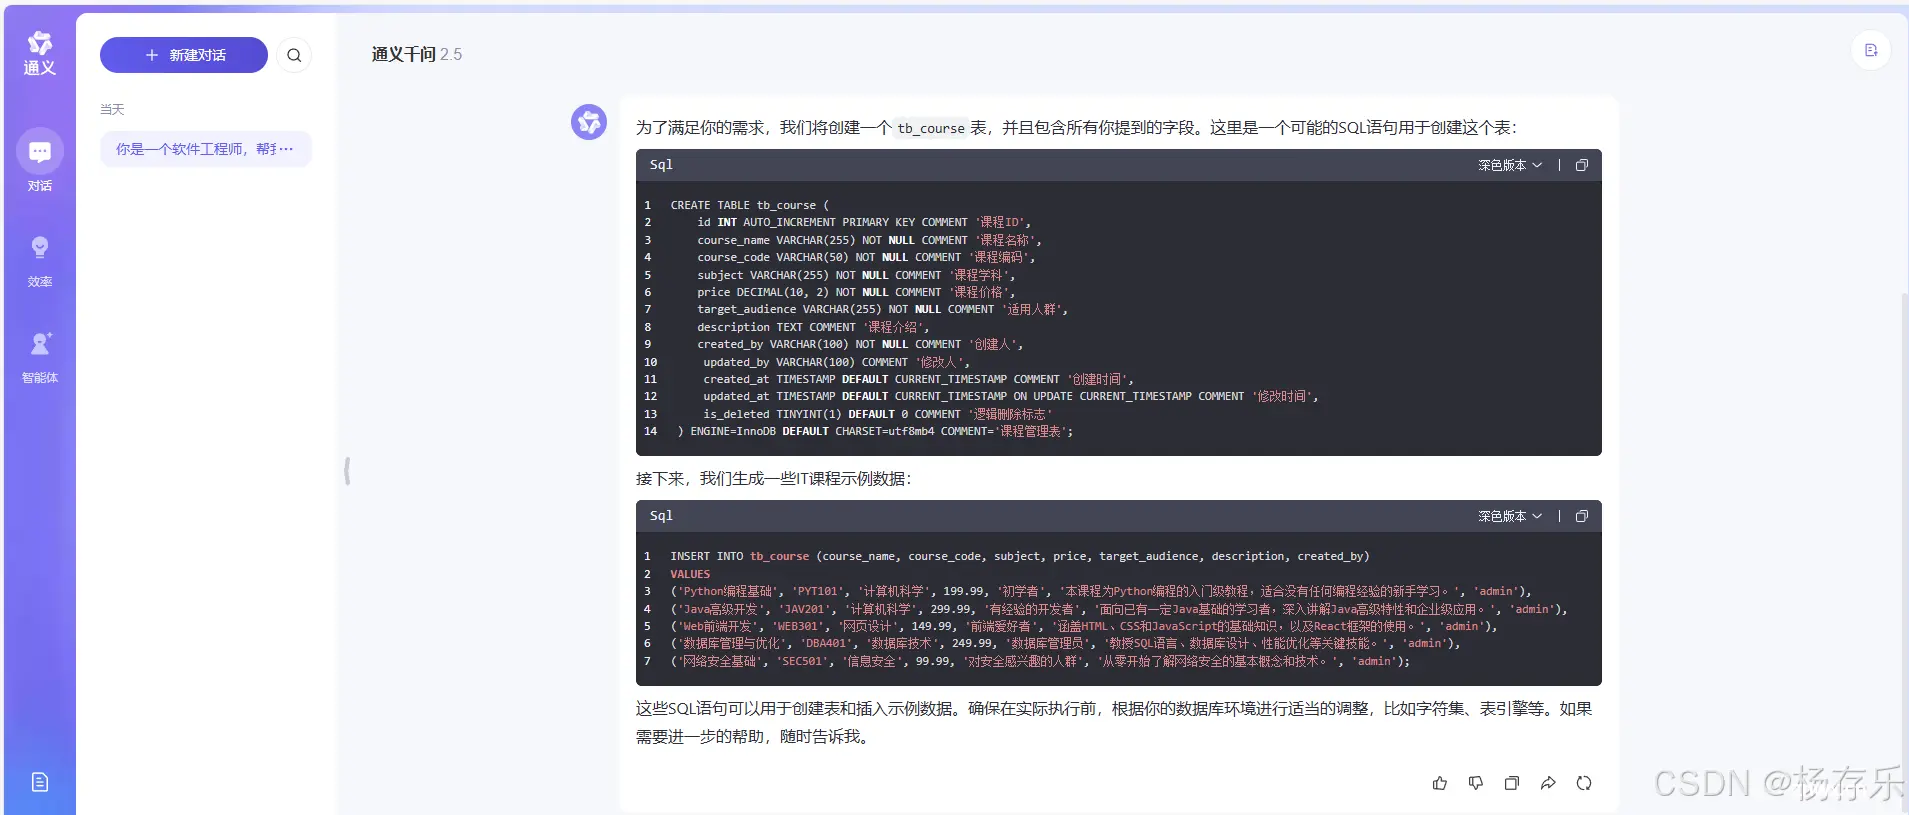
Task: Click the 'JAV201' data row
Action: [x=1119, y=609]
